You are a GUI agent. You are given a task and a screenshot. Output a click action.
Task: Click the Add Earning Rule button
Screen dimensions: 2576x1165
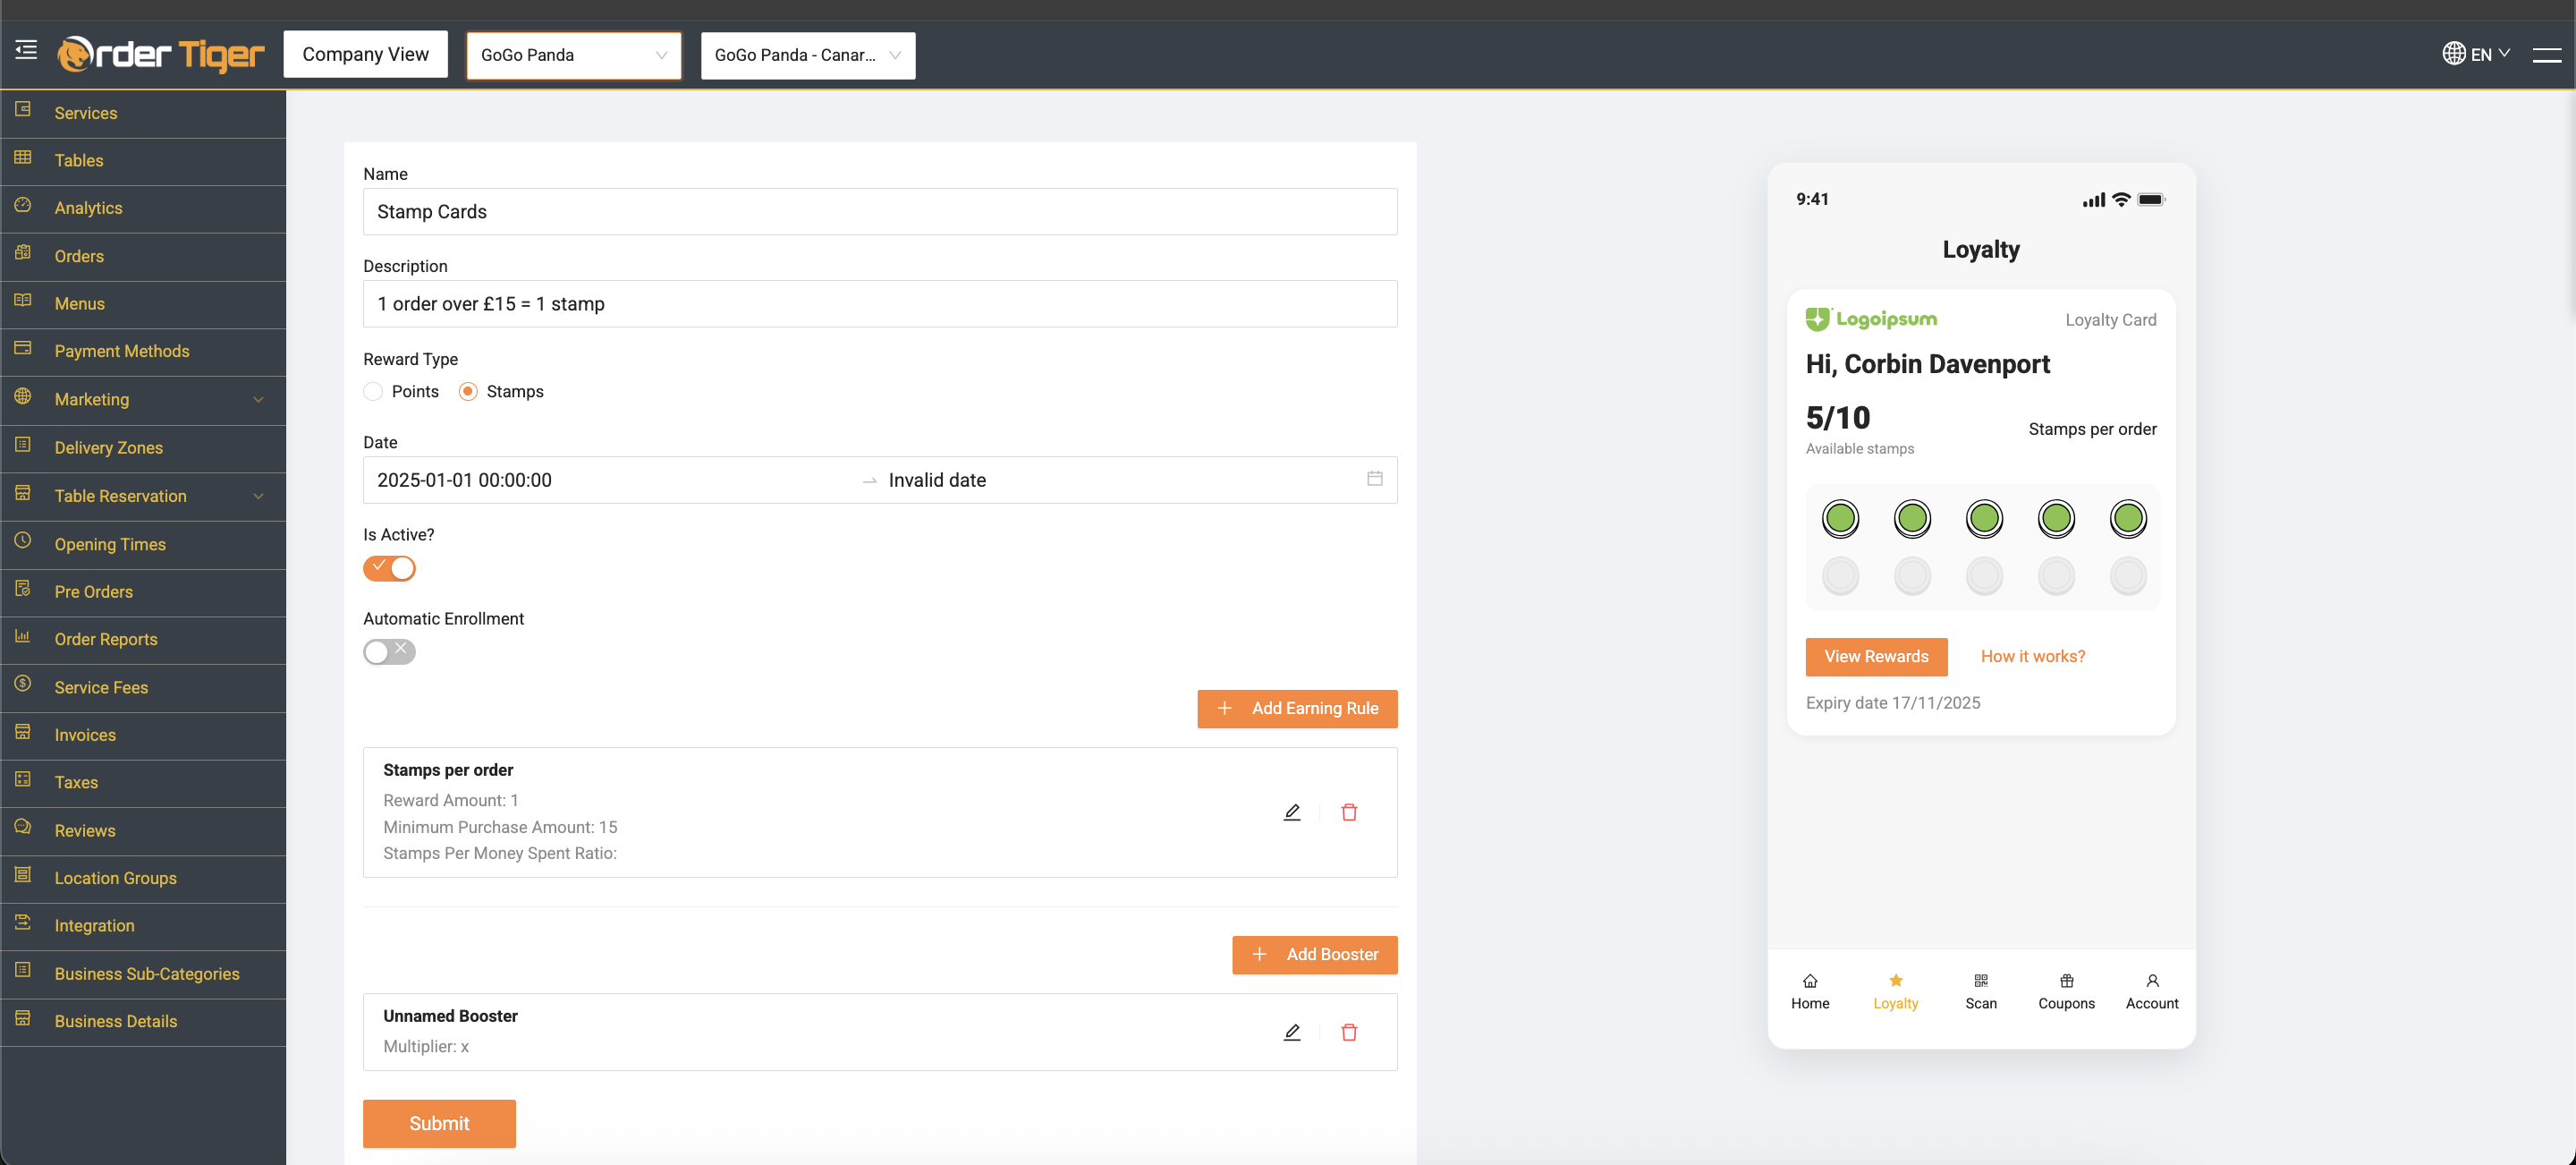(x=1296, y=708)
